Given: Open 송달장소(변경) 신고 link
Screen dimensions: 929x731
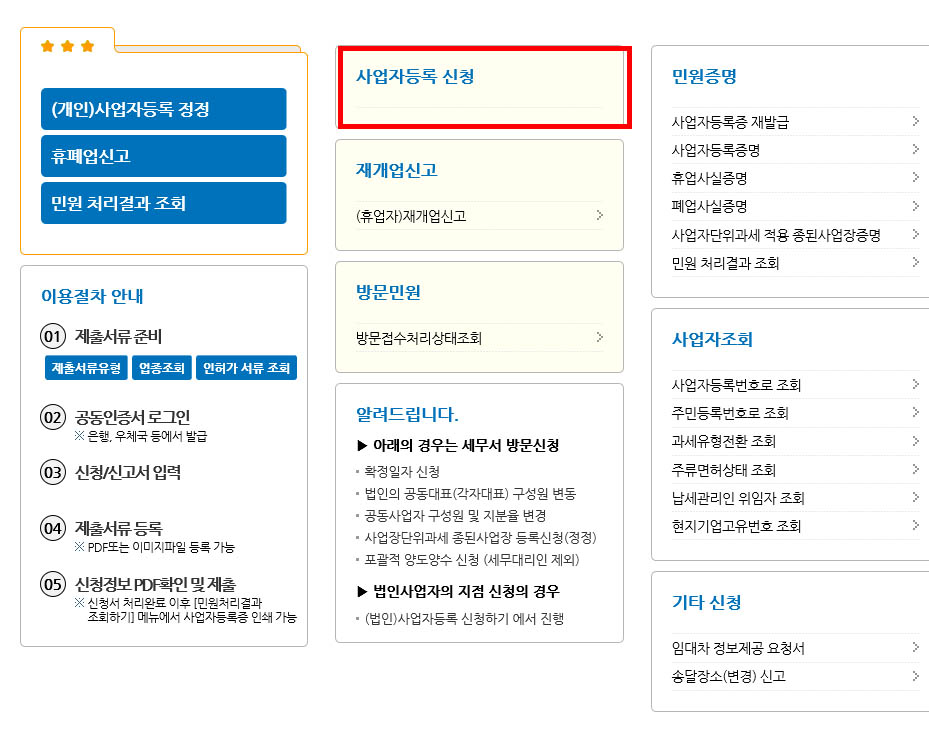Looking at the screenshot, I should tap(729, 677).
